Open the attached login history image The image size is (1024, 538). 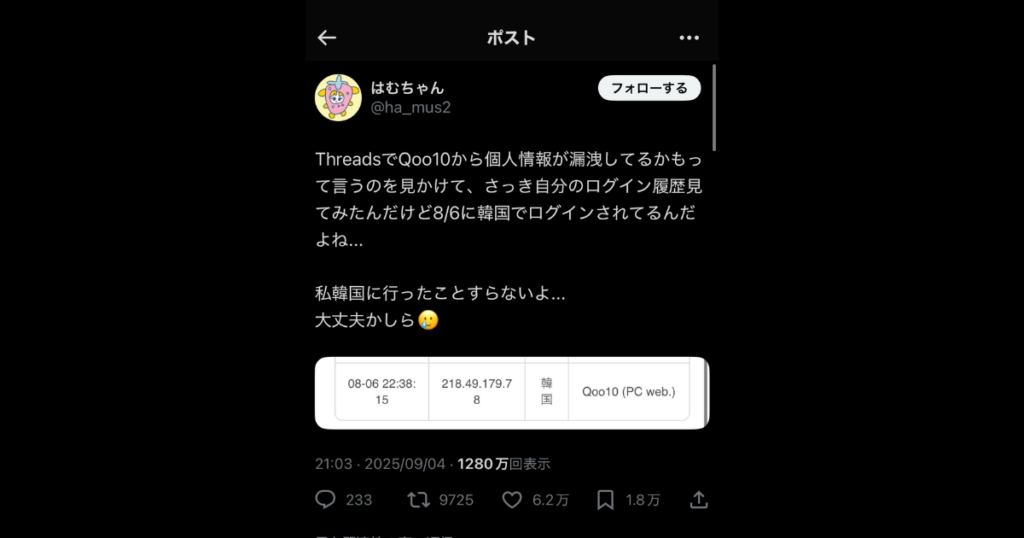pos(512,392)
